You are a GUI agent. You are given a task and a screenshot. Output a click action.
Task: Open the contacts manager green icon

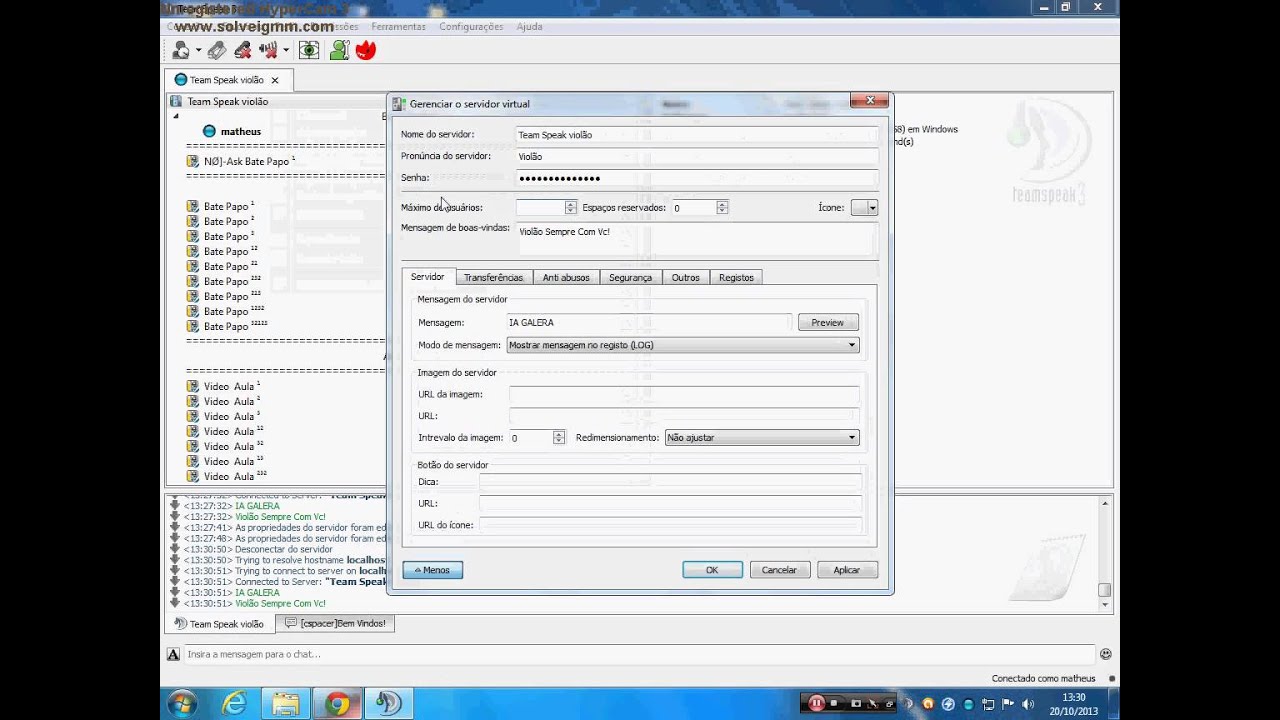point(339,50)
